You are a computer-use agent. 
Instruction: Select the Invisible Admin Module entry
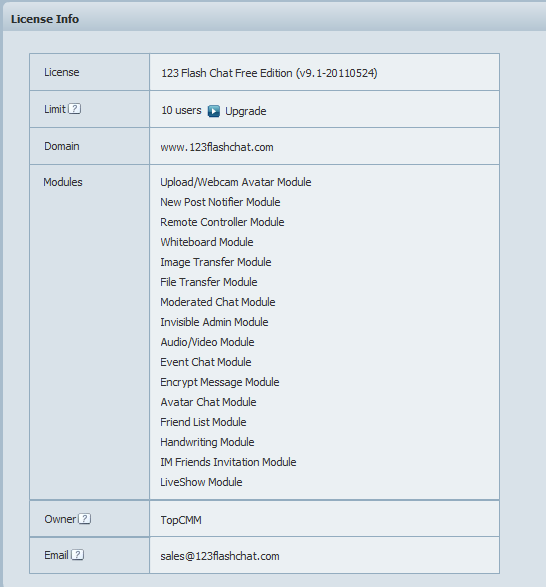pyautogui.click(x=214, y=322)
